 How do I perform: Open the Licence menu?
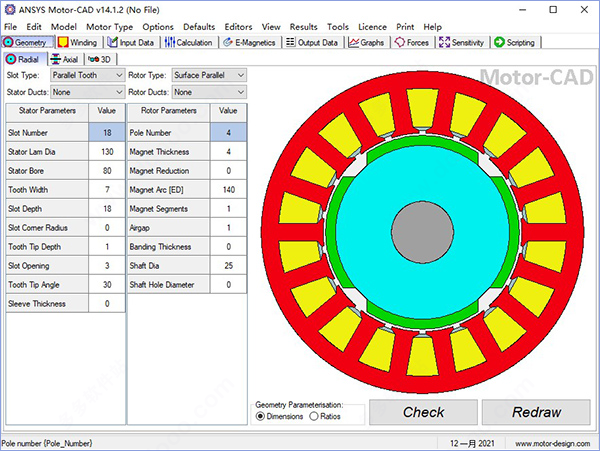tap(372, 27)
